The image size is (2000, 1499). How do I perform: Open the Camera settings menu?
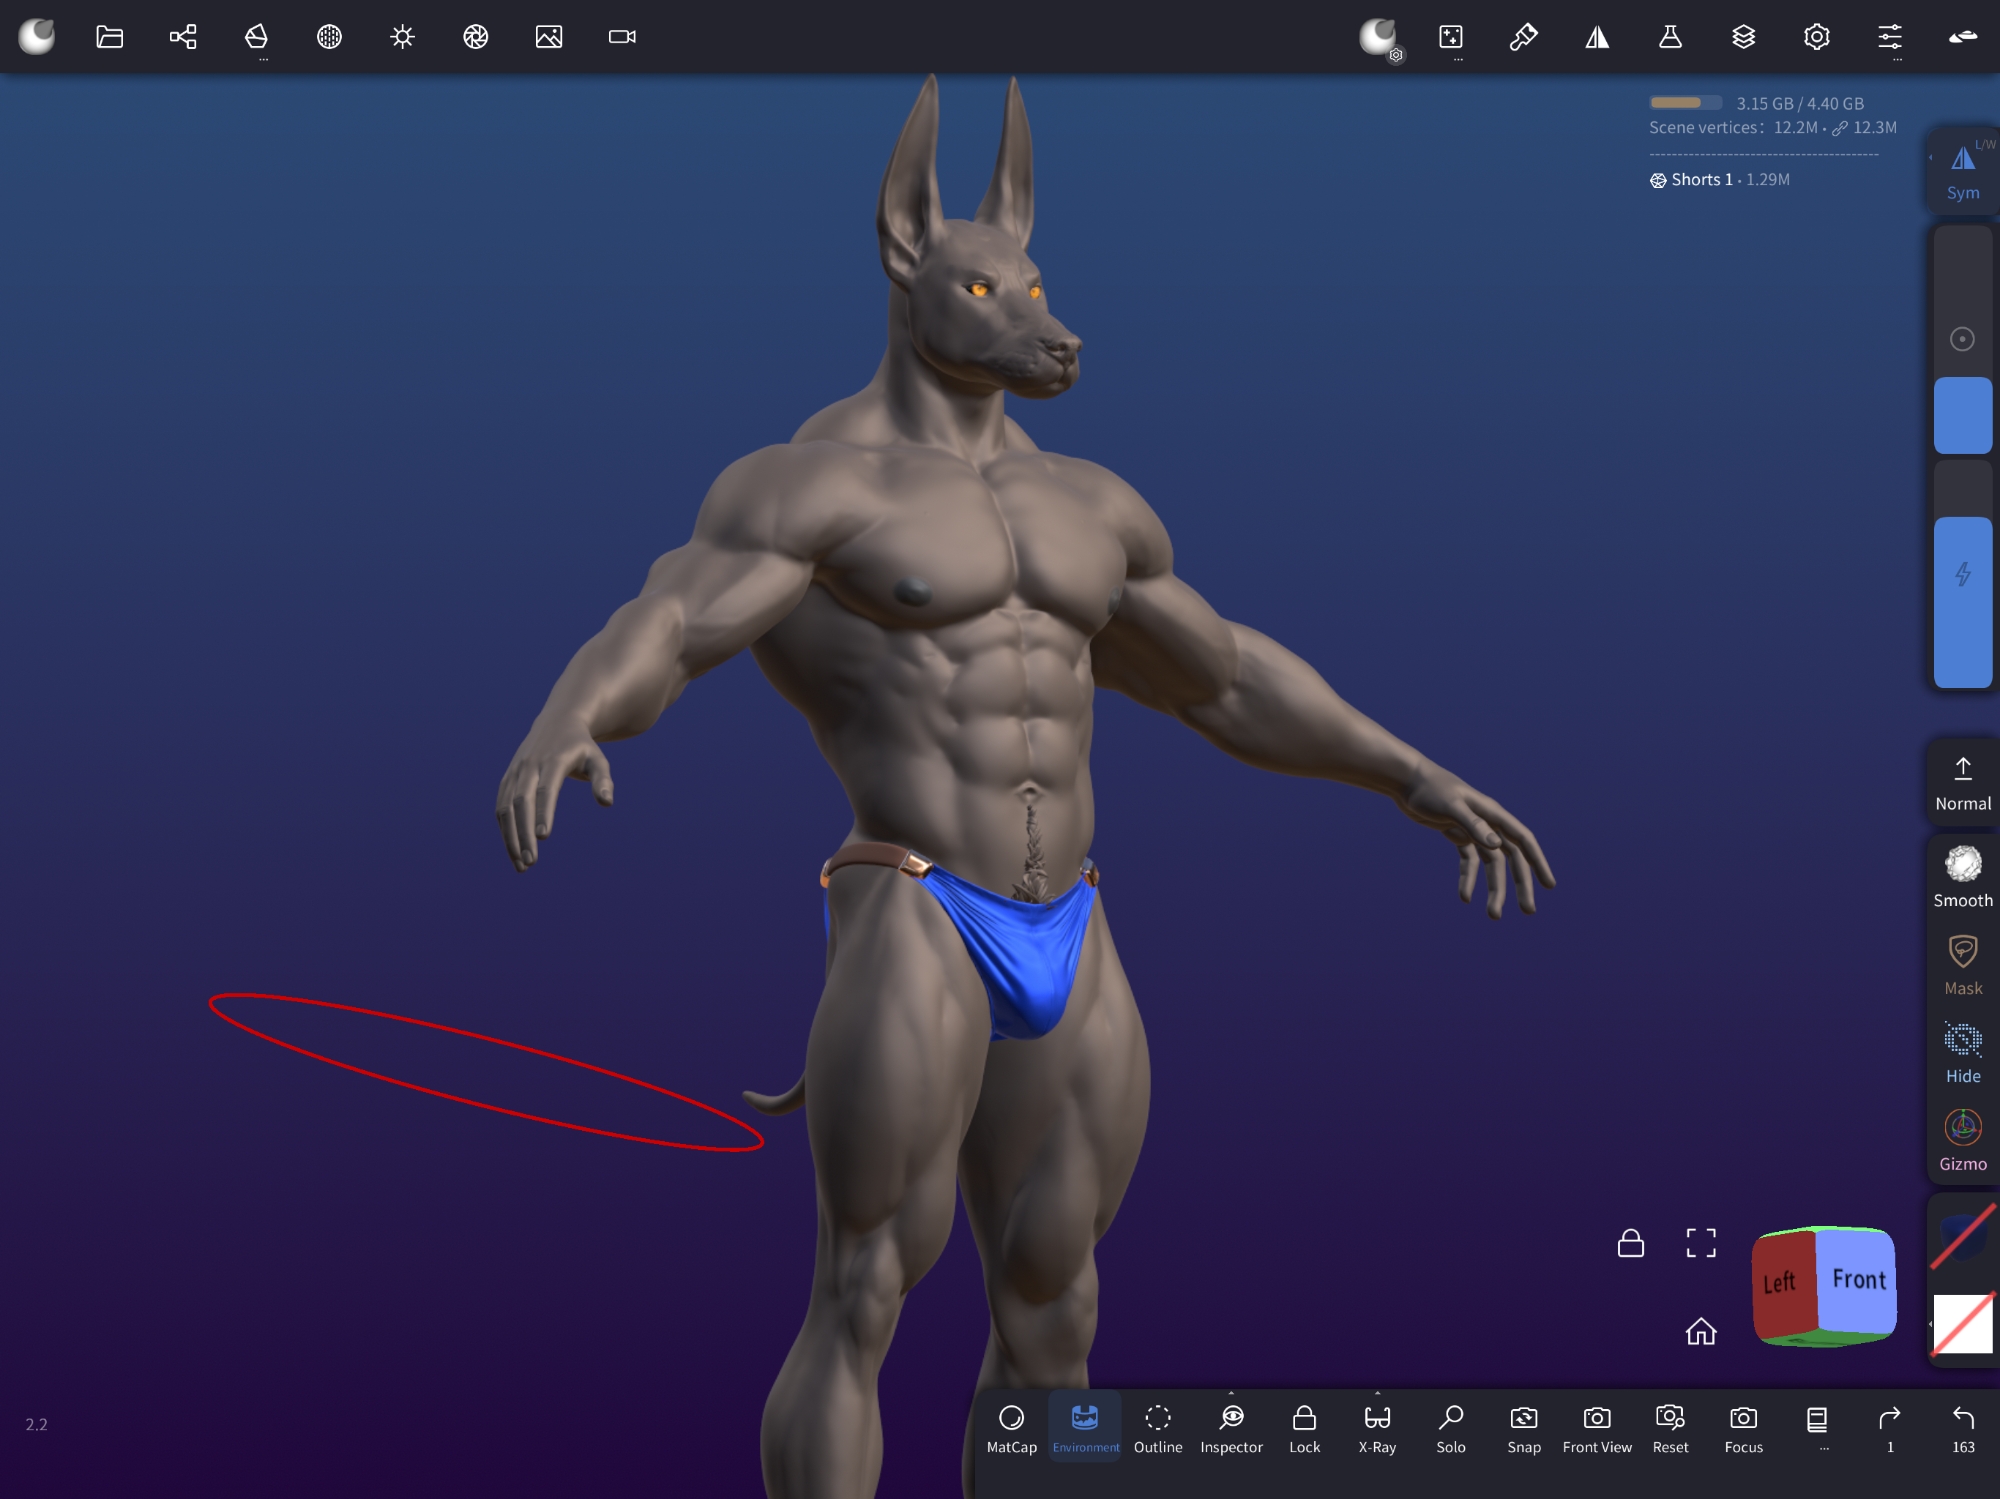[622, 37]
